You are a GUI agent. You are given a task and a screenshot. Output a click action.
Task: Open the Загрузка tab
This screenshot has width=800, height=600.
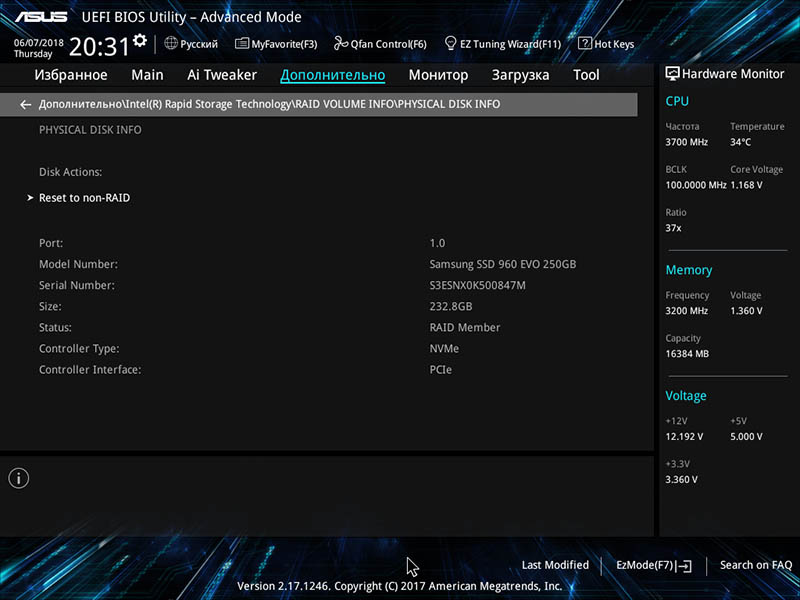(x=520, y=75)
